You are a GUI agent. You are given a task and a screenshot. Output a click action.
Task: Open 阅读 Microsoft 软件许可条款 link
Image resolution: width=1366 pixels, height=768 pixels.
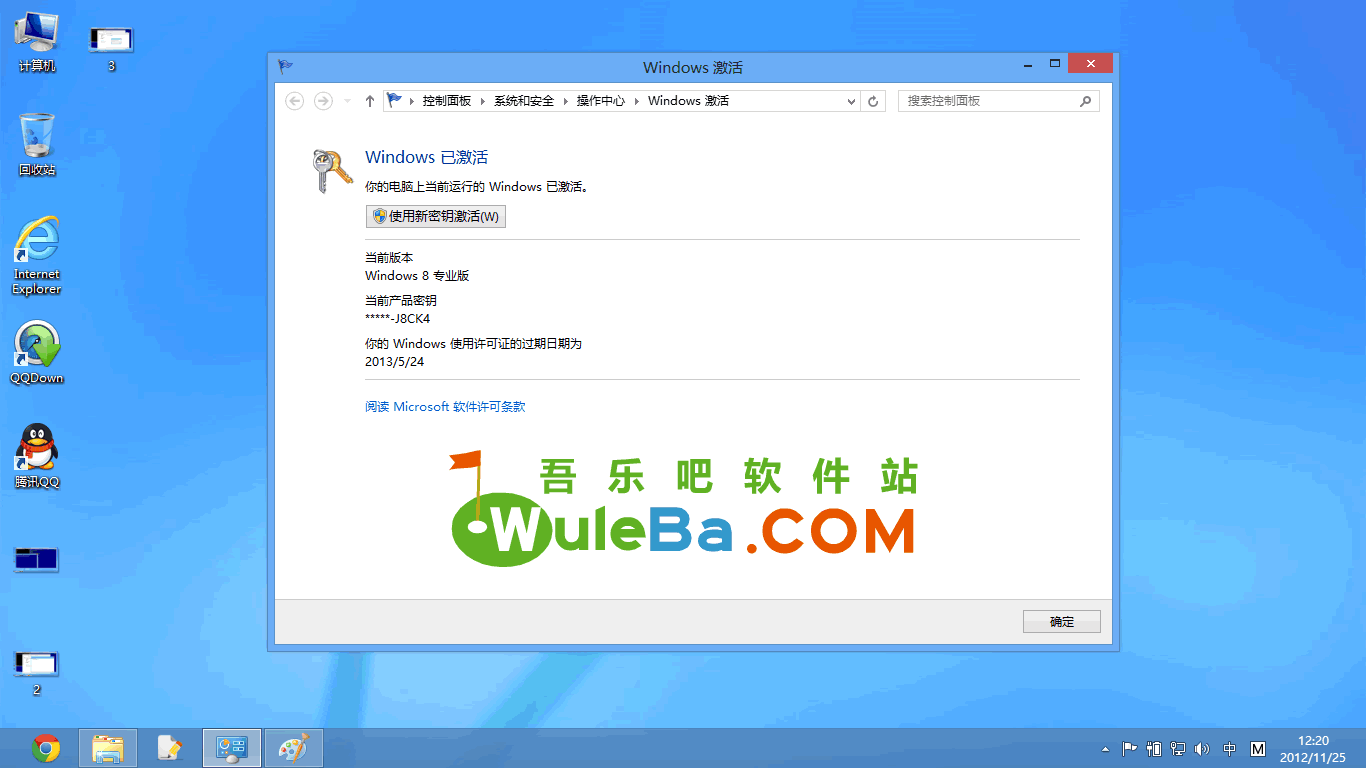tap(445, 407)
